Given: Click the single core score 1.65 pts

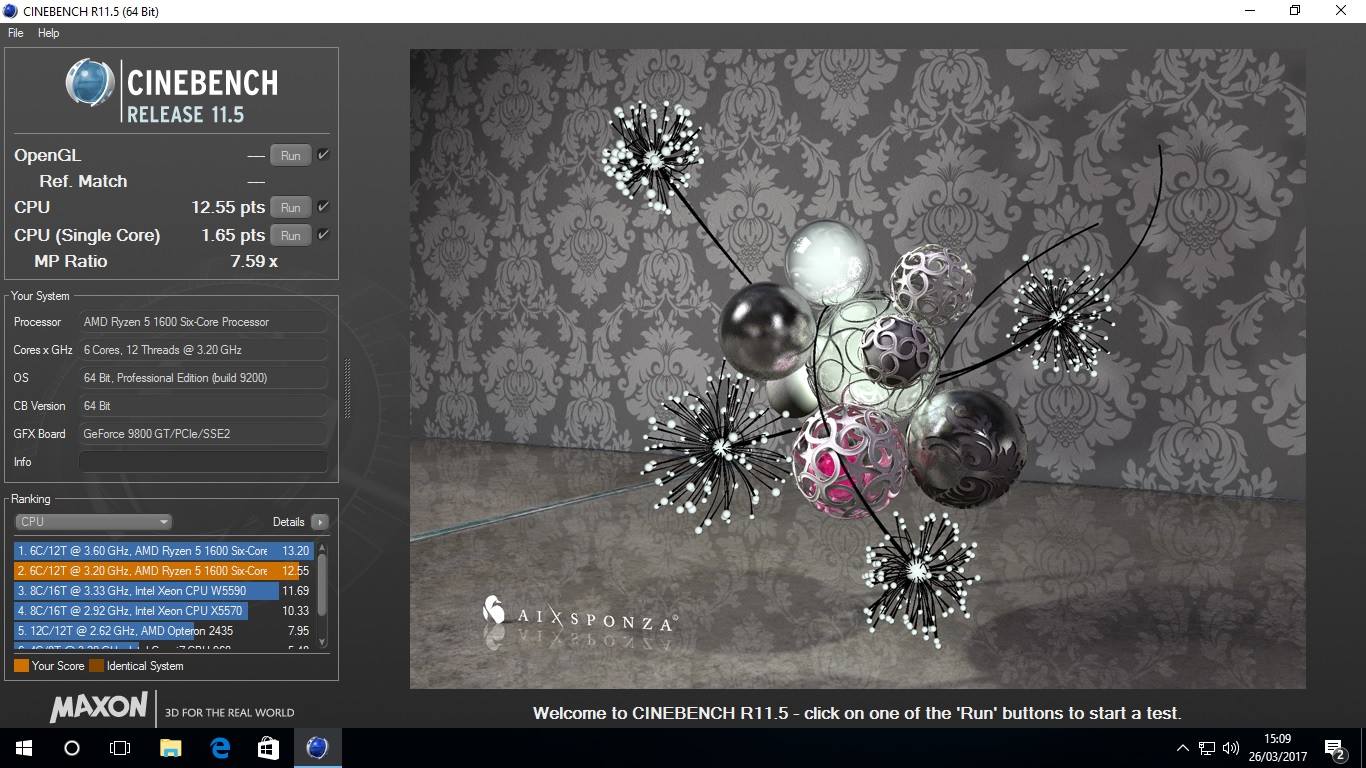Looking at the screenshot, I should (233, 236).
